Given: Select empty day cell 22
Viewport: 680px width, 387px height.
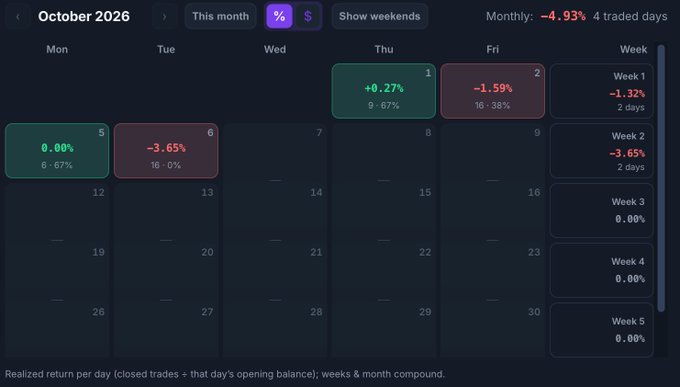Looking at the screenshot, I should [384, 270].
